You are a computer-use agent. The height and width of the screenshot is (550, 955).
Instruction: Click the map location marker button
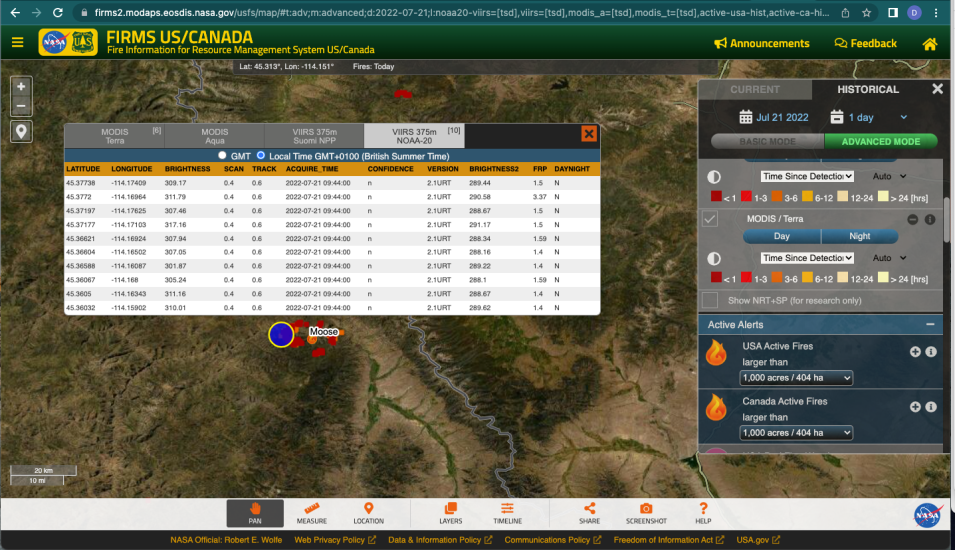click(21, 132)
